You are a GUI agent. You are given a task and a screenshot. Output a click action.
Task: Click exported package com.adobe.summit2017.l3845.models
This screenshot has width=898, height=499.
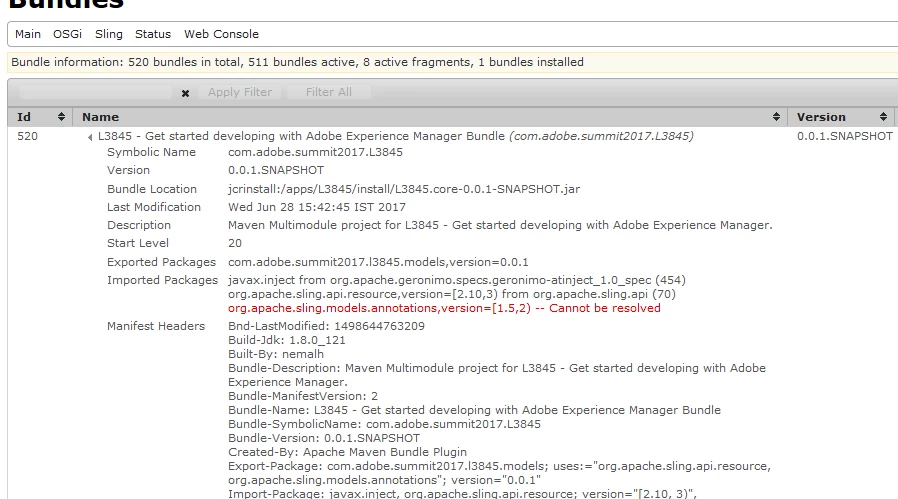pos(378,262)
